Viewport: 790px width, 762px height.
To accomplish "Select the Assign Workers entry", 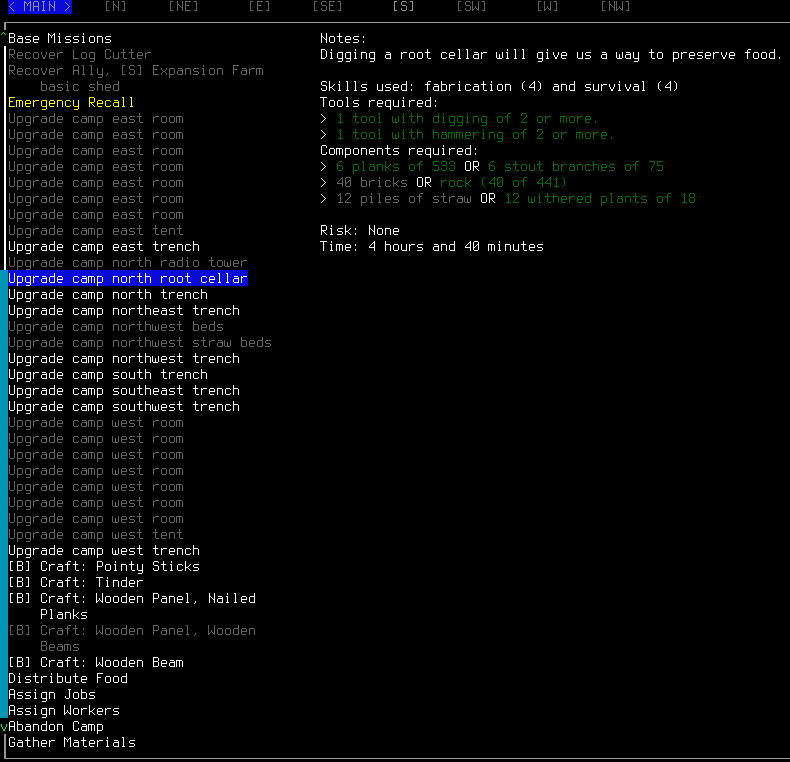I will [64, 711].
